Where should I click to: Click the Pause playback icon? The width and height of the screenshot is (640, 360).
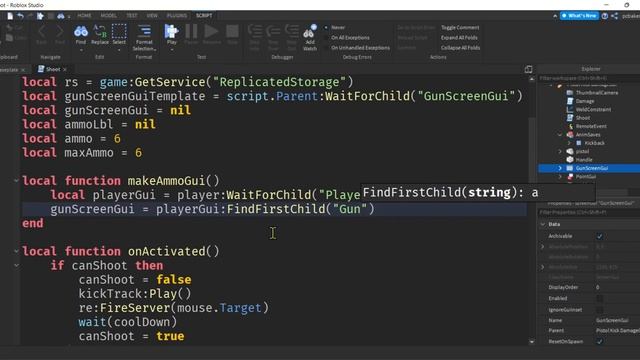(x=191, y=31)
